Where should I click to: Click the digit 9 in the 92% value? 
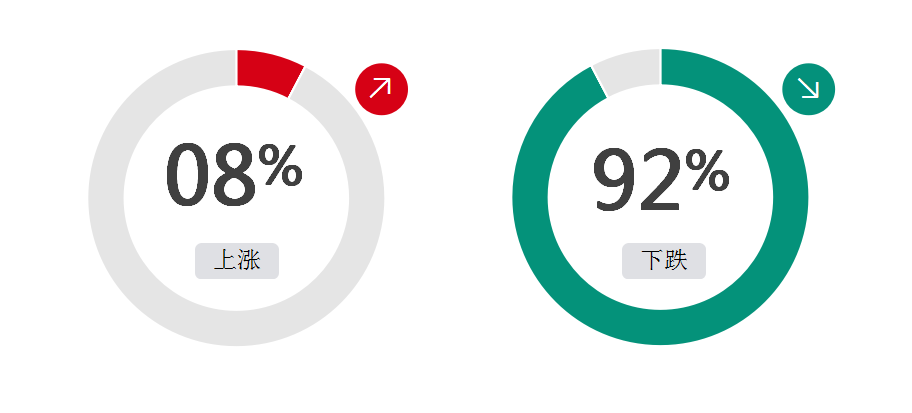(x=614, y=179)
